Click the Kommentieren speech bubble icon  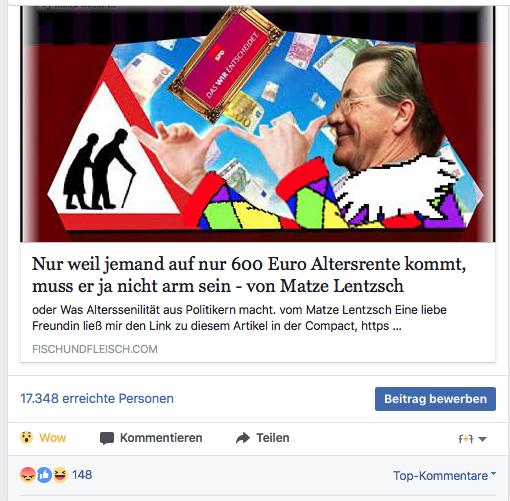pyautogui.click(x=107, y=438)
